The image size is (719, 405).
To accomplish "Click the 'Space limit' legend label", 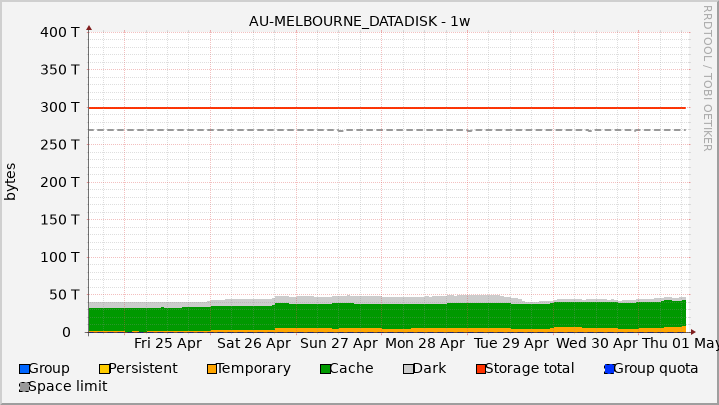I will (68, 387).
